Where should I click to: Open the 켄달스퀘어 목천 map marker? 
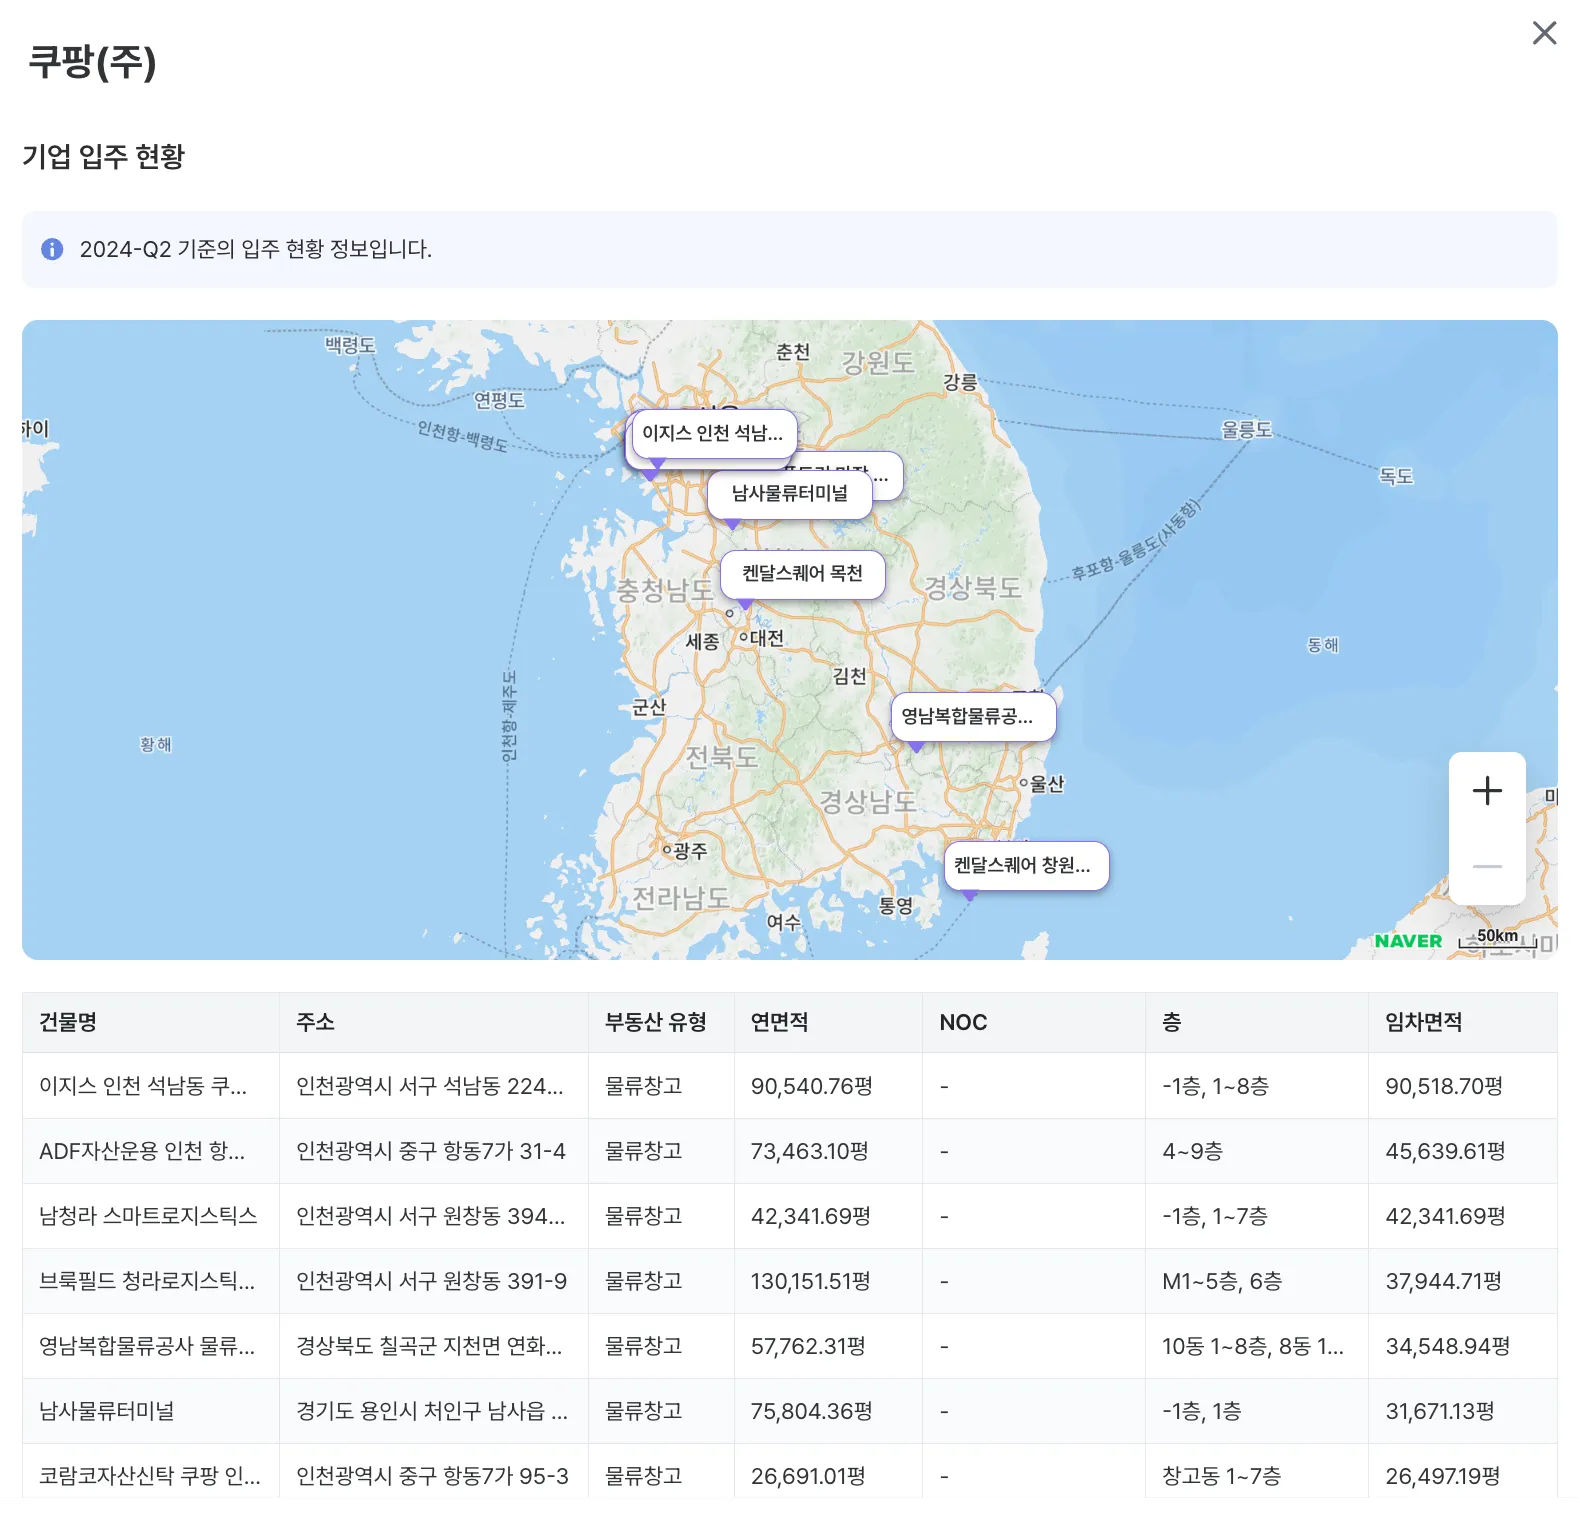click(802, 574)
